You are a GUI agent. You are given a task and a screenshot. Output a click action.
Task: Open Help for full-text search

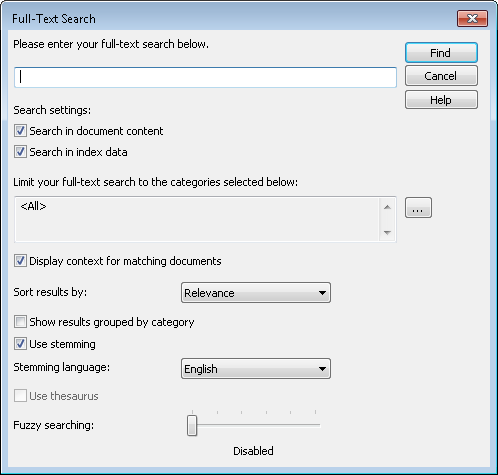pyautogui.click(x=441, y=100)
